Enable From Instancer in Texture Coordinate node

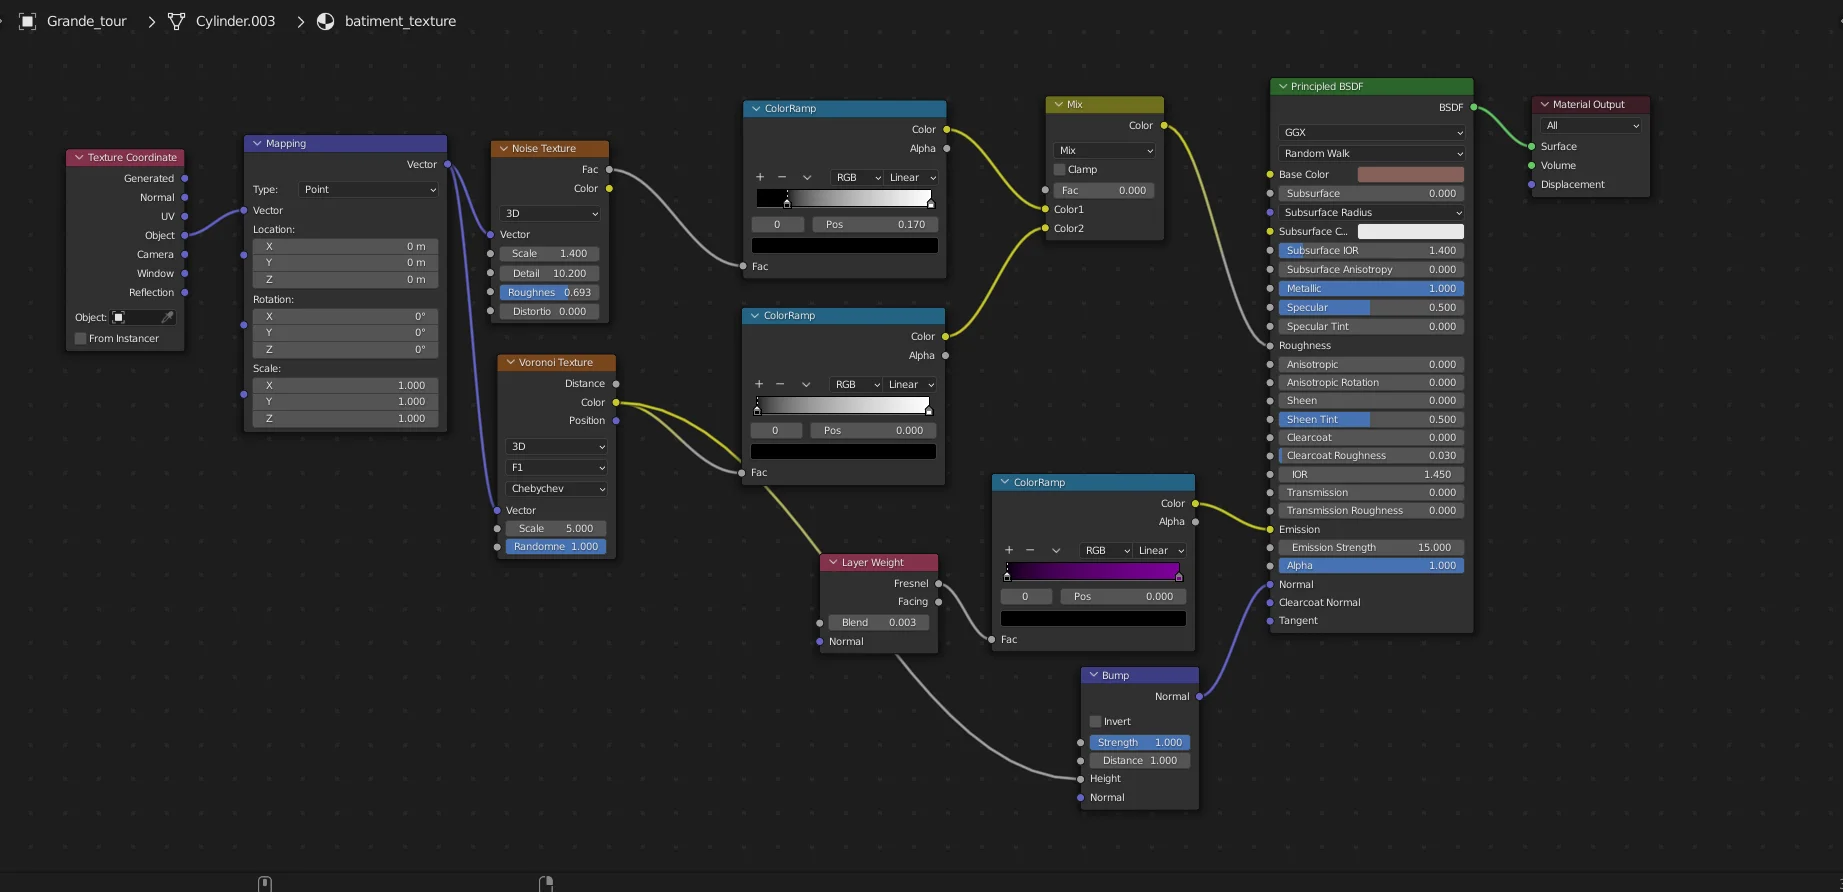coord(81,338)
